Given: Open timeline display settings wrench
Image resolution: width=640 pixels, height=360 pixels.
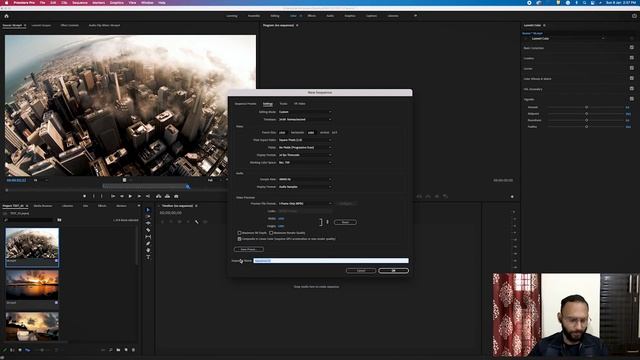Looking at the screenshot, I should coord(197,222).
